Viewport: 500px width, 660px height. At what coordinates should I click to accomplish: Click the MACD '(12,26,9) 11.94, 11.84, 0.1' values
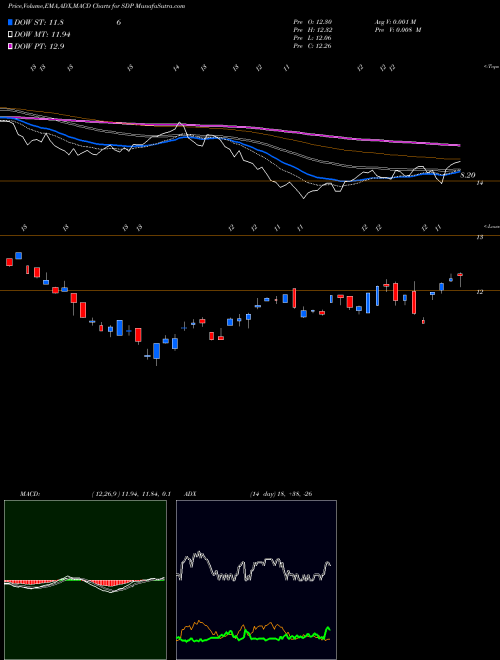pos(131,494)
